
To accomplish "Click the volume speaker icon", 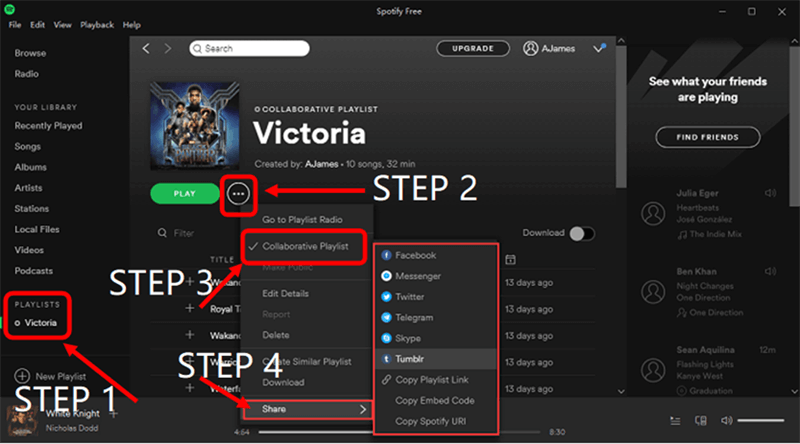I will [727, 421].
